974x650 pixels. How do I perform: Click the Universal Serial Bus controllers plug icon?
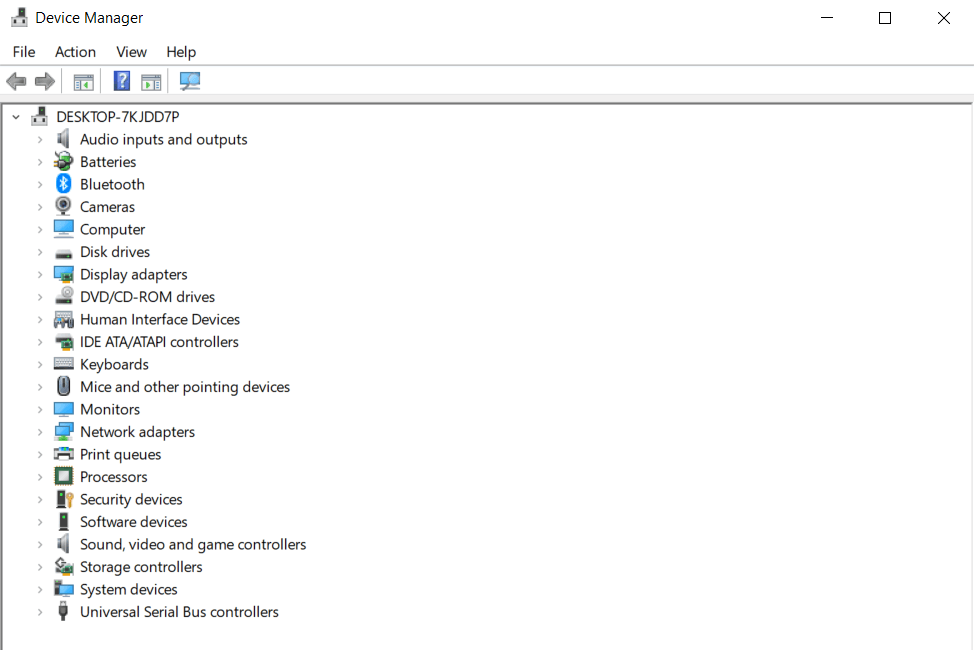(x=63, y=611)
